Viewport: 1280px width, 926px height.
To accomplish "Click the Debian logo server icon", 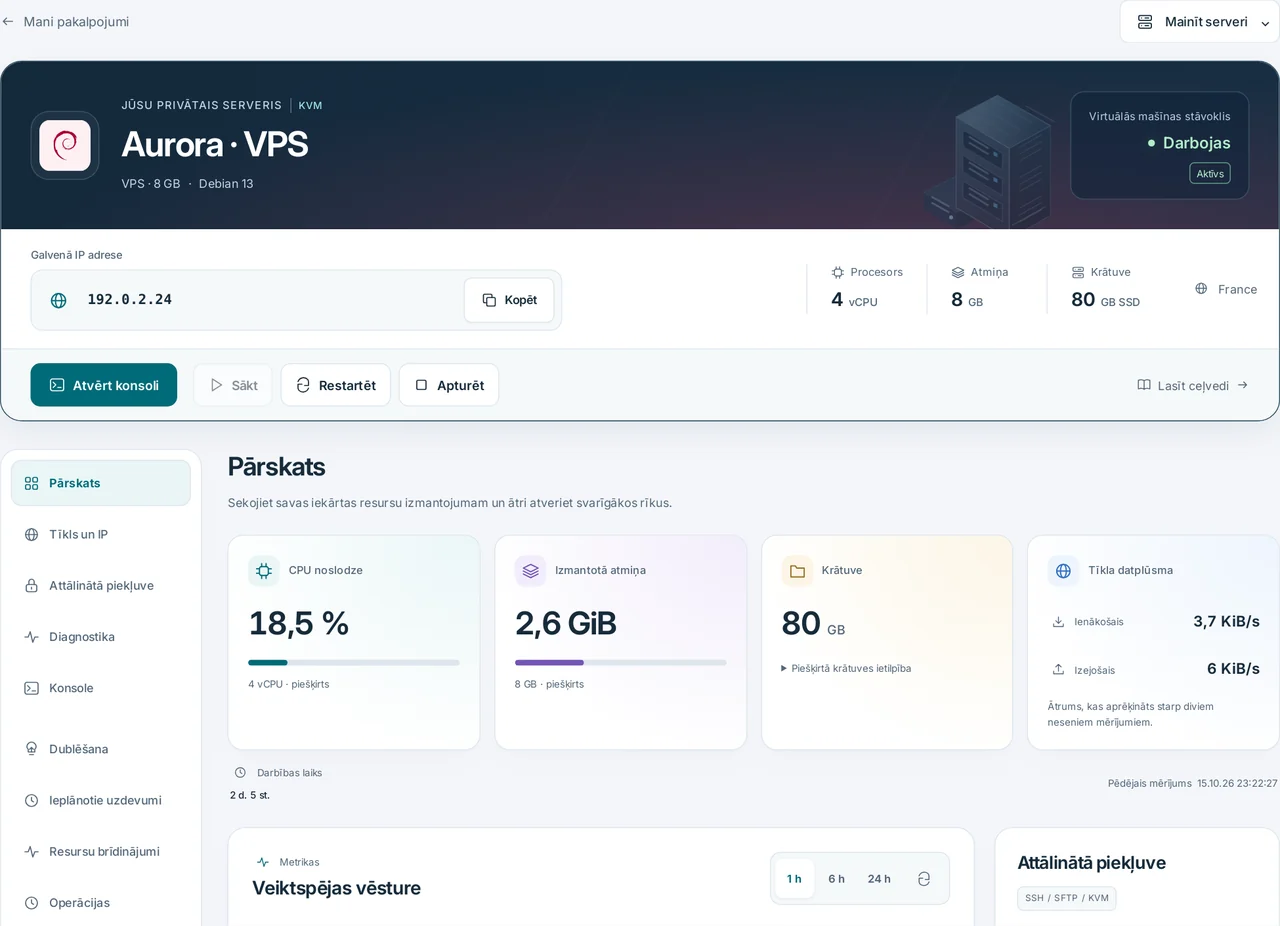I will (65, 146).
